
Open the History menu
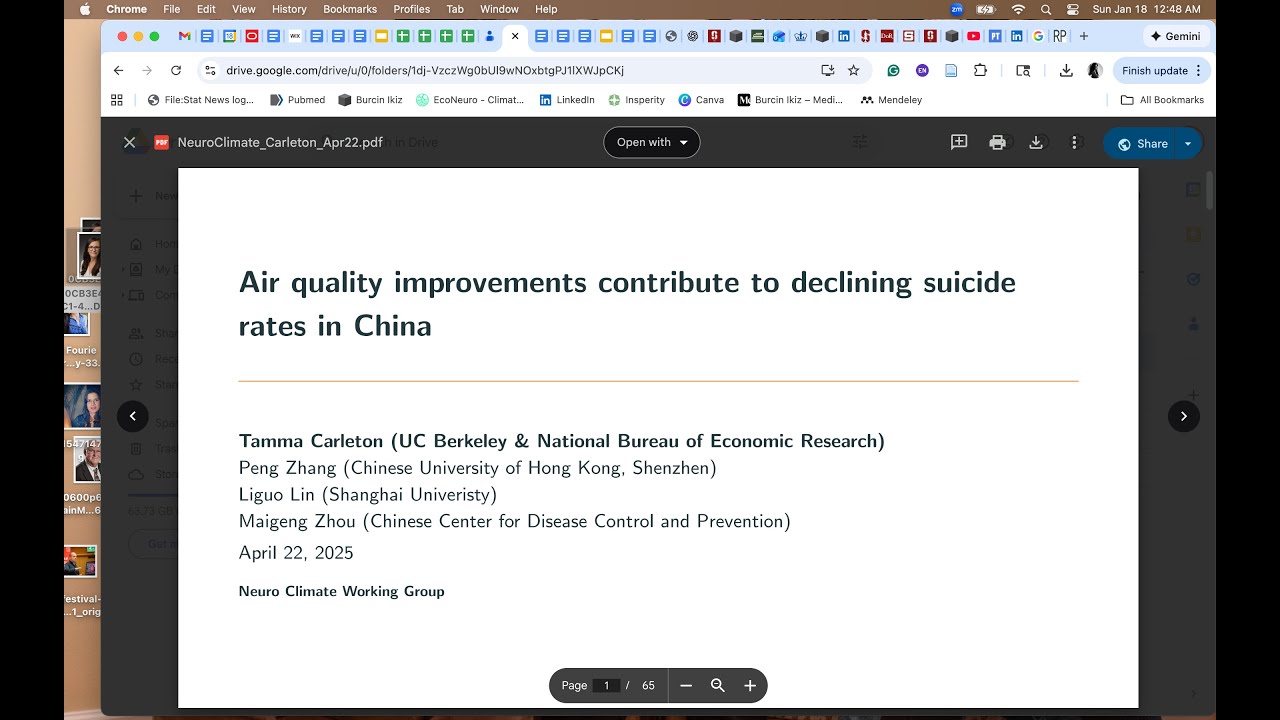[289, 9]
